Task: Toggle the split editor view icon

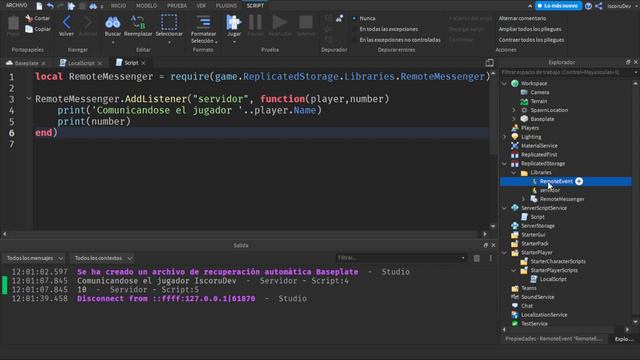Action: (x=489, y=63)
